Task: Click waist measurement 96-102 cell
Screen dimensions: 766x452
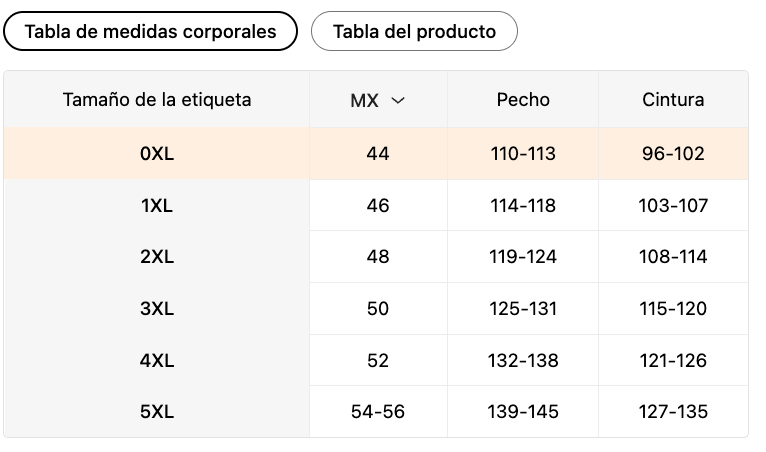Action: pyautogui.click(x=673, y=154)
